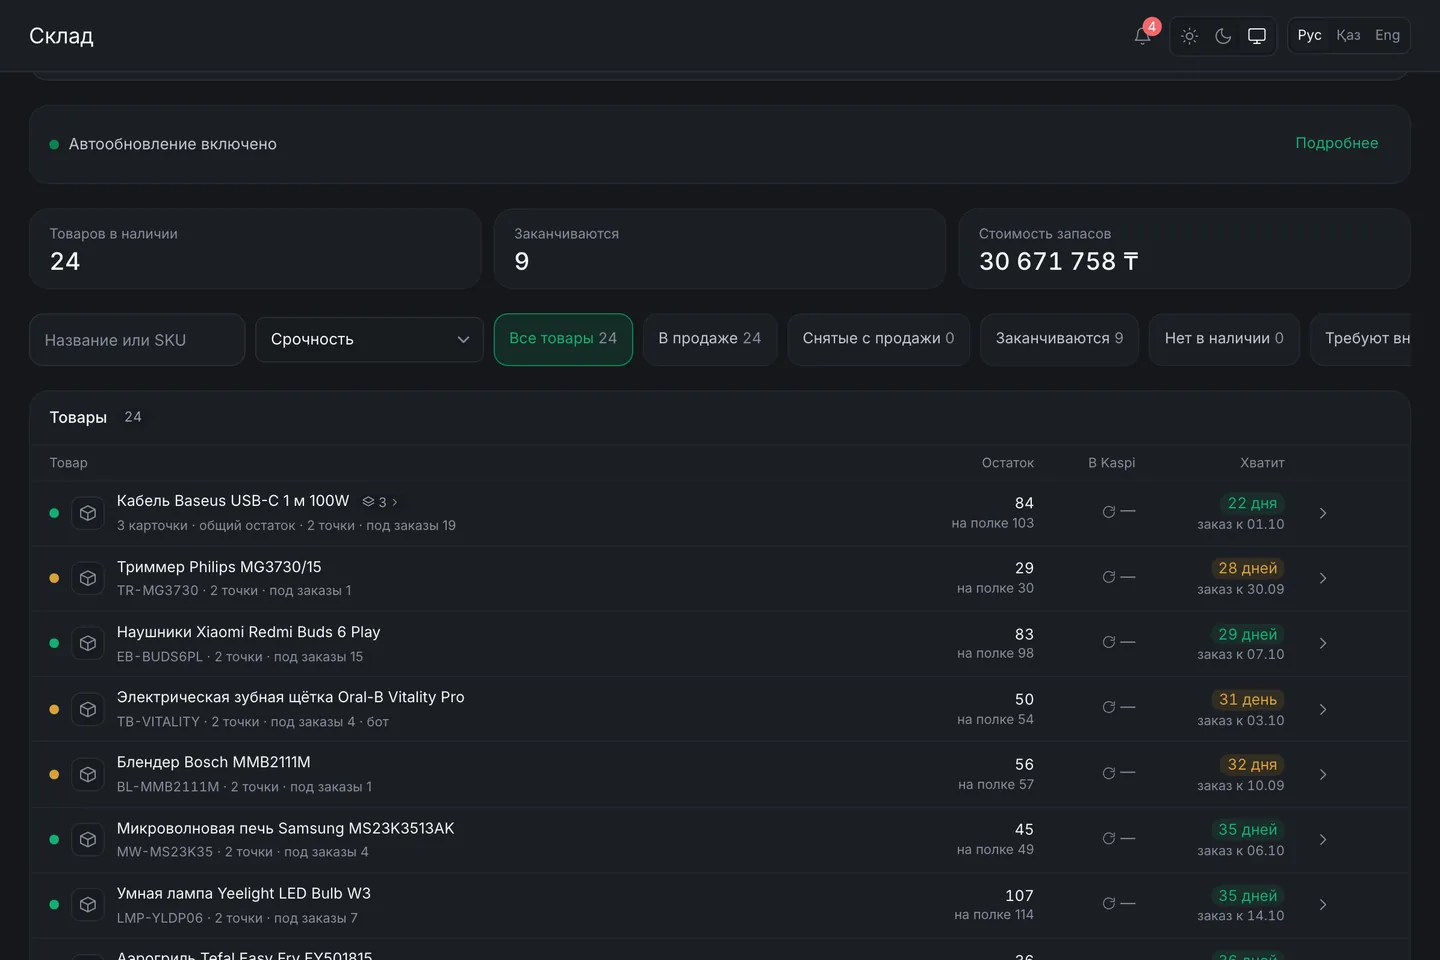
Task: Click Kaspi sync icon in Кабель Baseus row
Action: coord(1109,512)
